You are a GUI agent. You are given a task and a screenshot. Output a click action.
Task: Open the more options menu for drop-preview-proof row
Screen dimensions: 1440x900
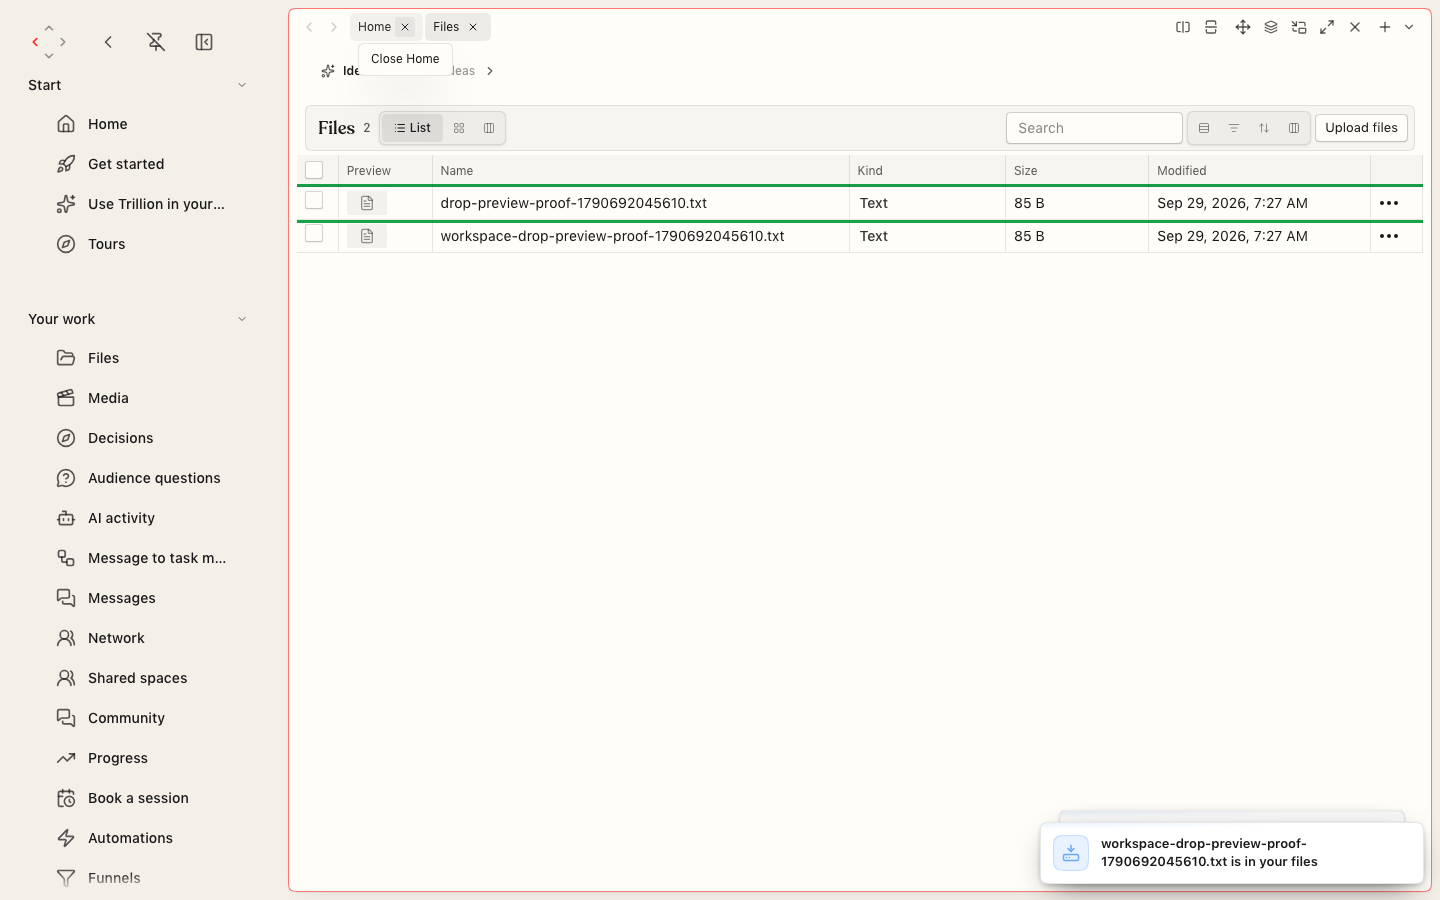[x=1389, y=203]
